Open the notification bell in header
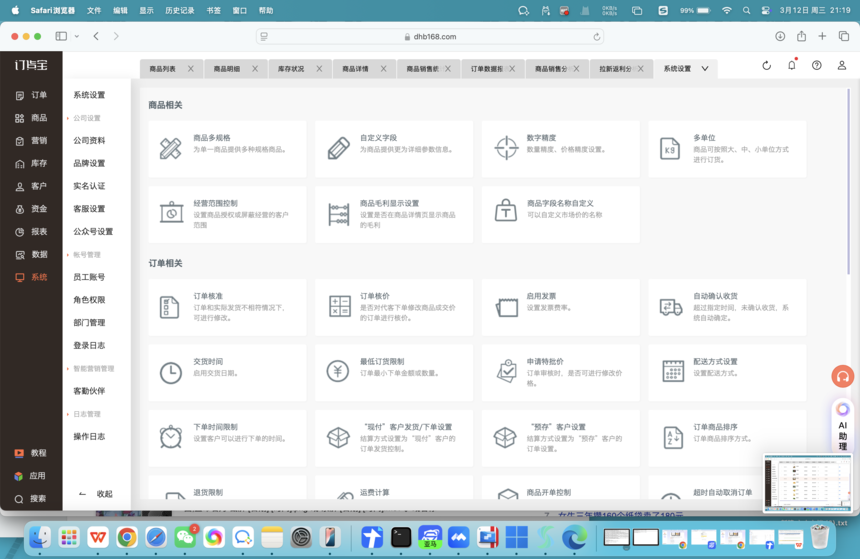 (791, 65)
